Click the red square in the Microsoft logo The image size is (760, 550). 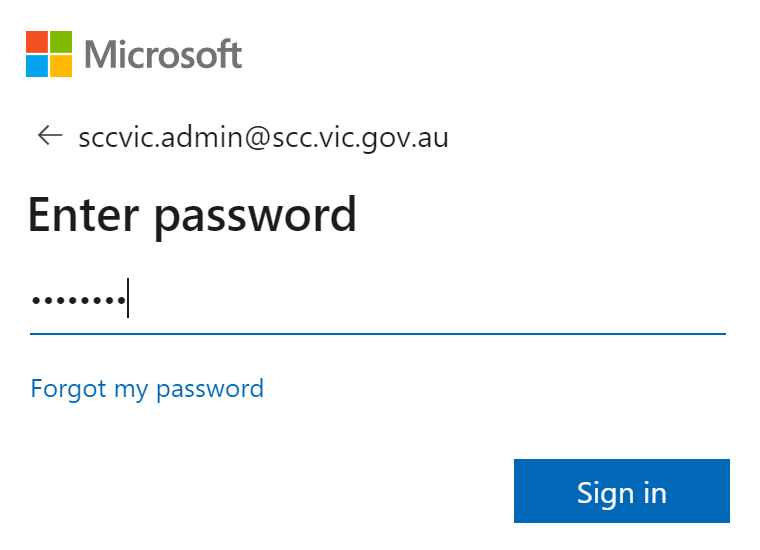[x=37, y=41]
